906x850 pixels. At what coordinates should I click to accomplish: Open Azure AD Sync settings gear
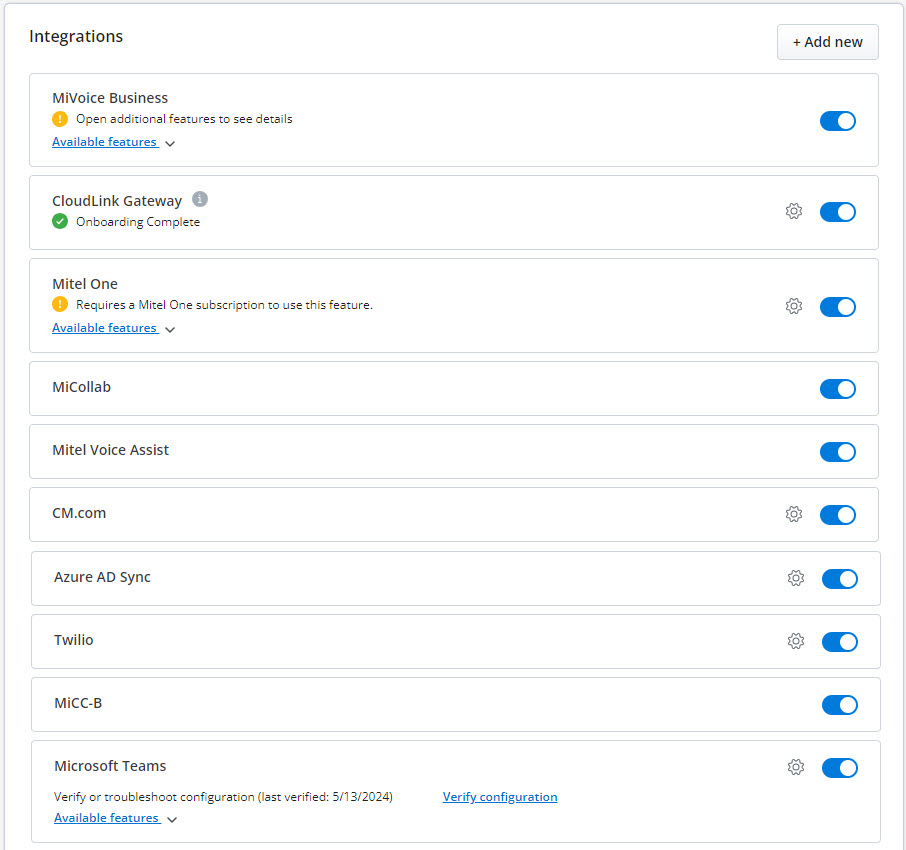pos(796,578)
